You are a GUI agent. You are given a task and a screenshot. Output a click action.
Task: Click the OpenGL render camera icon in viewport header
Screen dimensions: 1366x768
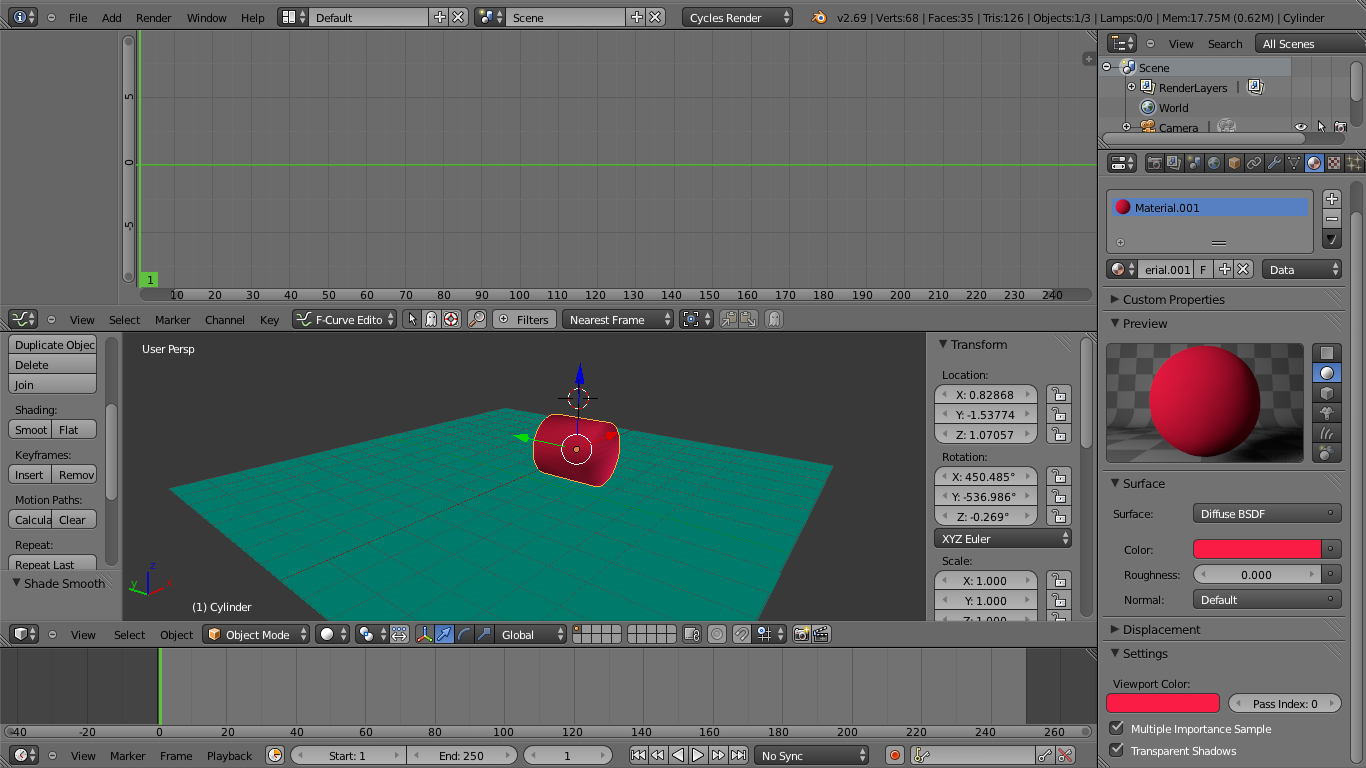click(803, 634)
